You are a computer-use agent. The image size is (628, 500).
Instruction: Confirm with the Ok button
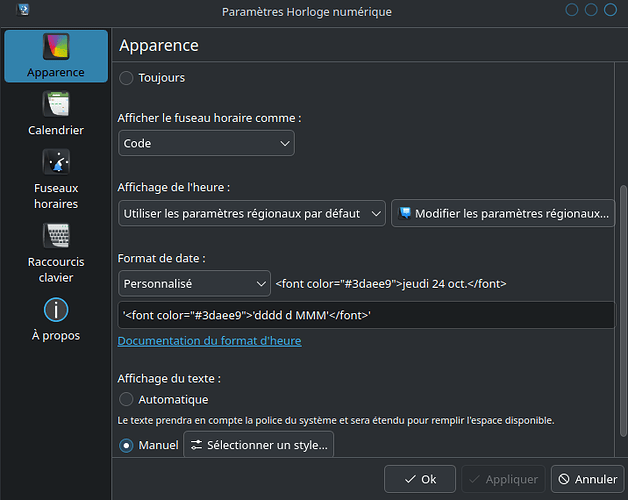pyautogui.click(x=420, y=479)
